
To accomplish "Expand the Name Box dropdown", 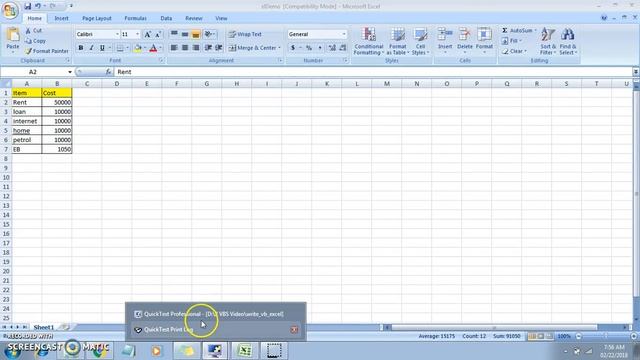I will tap(70, 72).
